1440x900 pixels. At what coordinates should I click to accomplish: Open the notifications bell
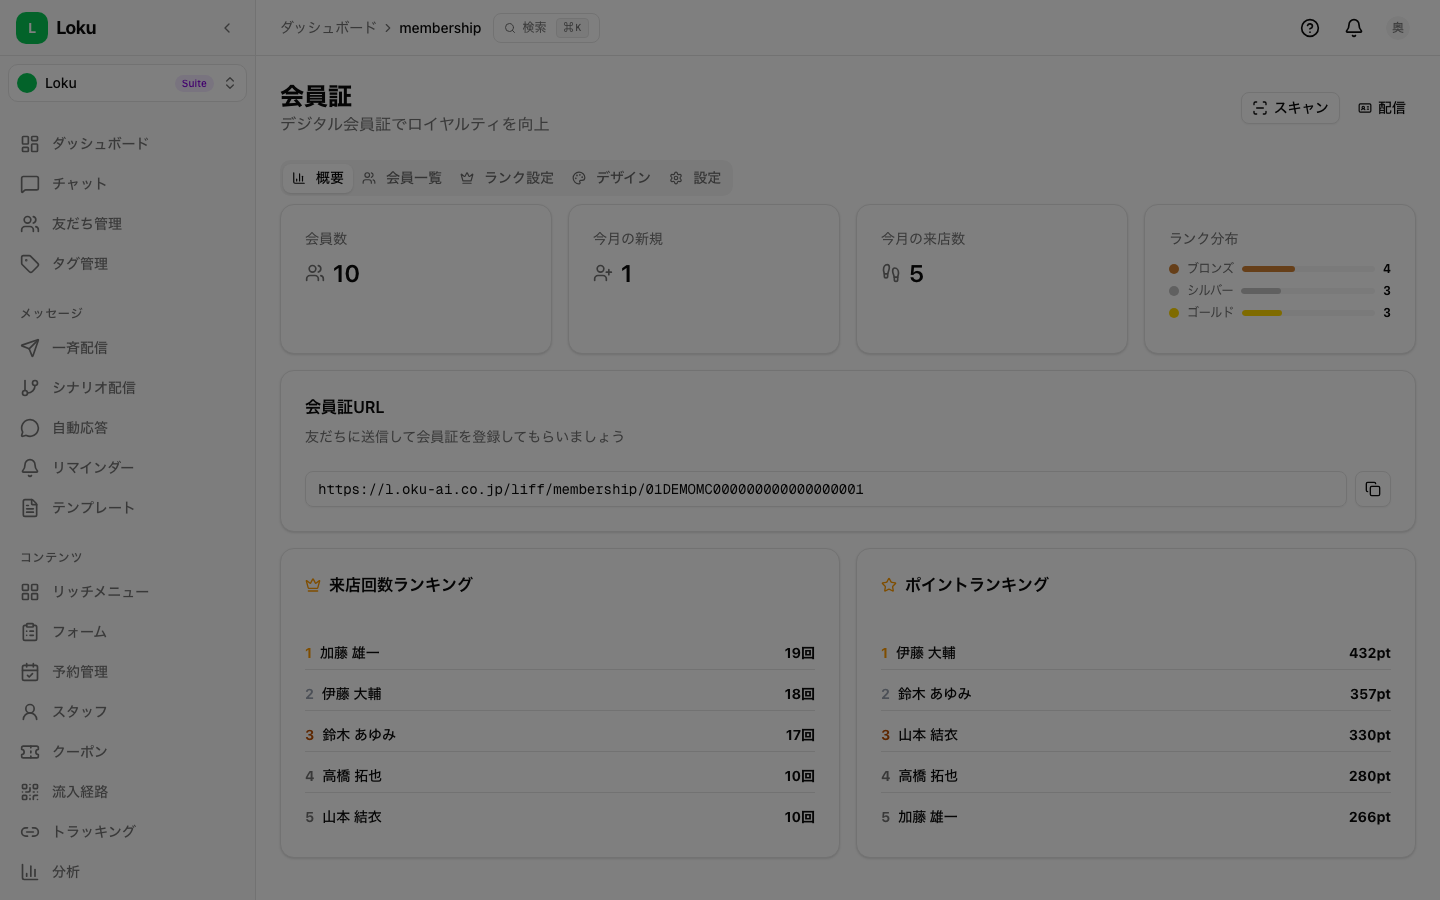point(1354,28)
